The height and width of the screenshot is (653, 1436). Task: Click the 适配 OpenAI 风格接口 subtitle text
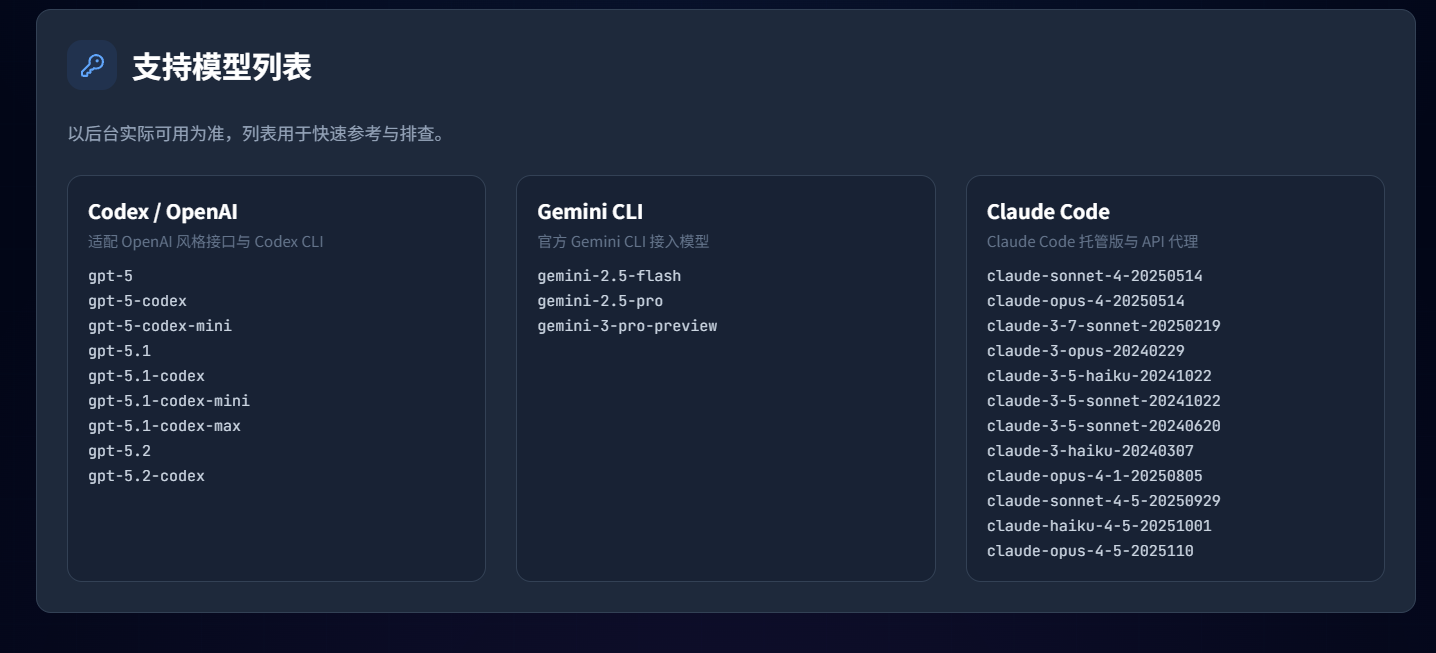(205, 242)
